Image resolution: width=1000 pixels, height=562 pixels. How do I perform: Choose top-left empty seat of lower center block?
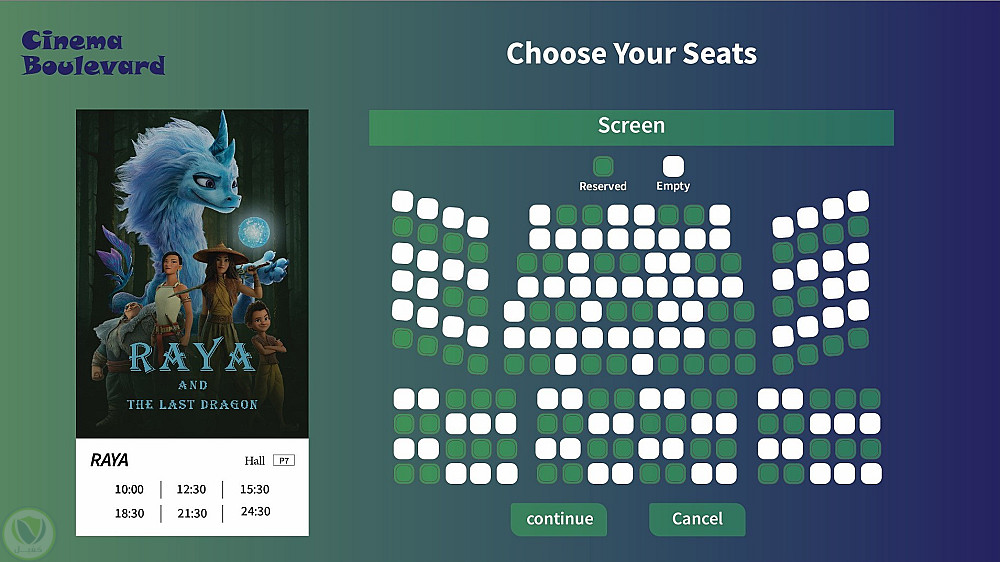click(547, 399)
